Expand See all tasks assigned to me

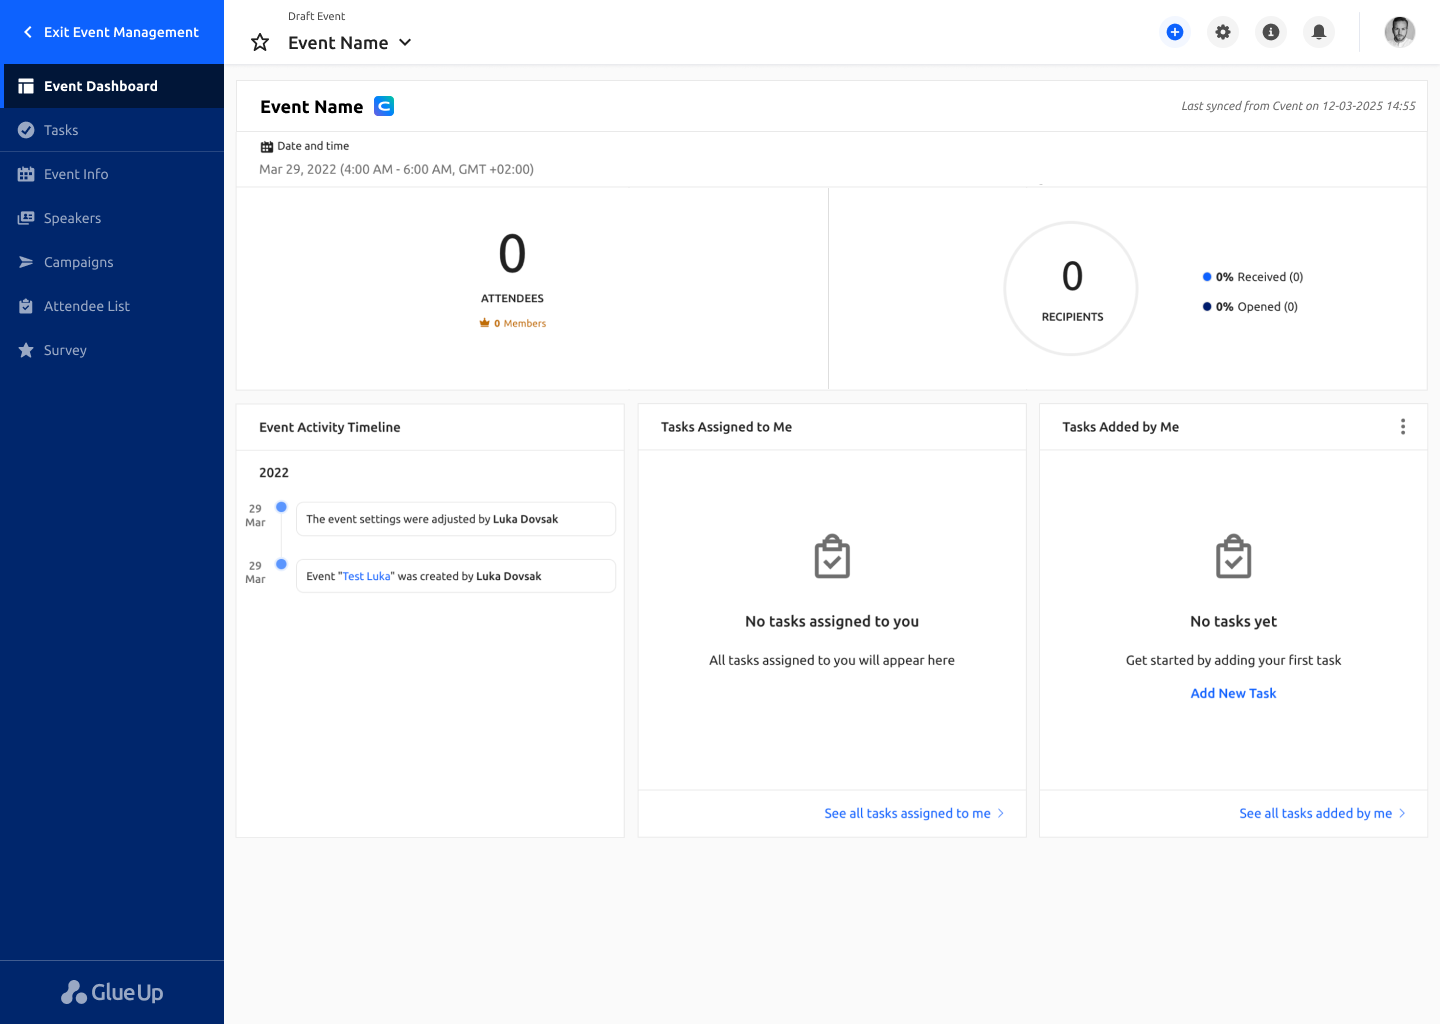tap(908, 813)
